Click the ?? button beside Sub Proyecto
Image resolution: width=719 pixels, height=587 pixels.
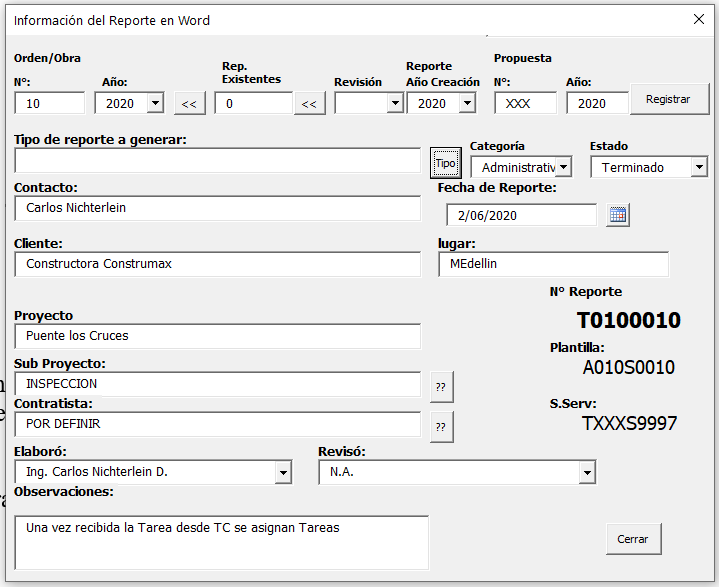coord(441,386)
